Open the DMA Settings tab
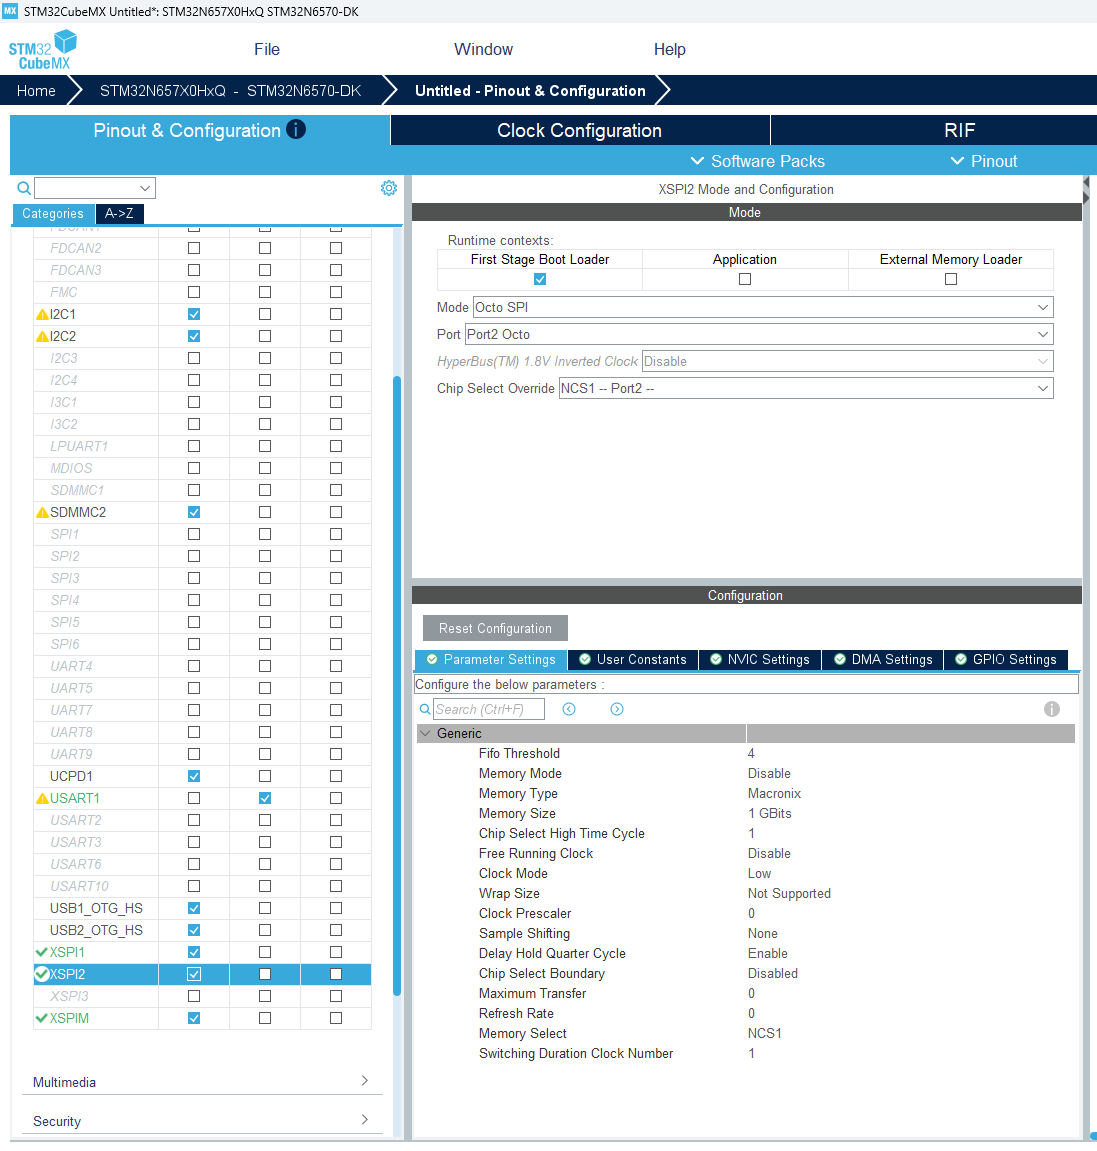 coord(883,659)
